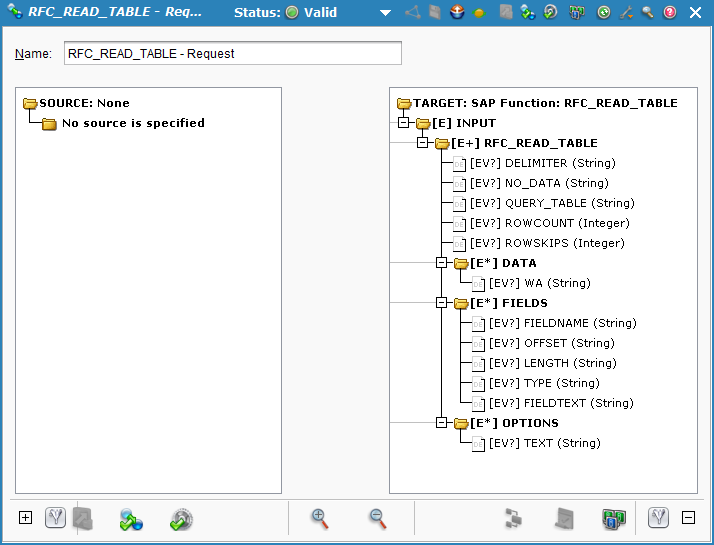Collapse the OPTIONS element node

coord(442,423)
